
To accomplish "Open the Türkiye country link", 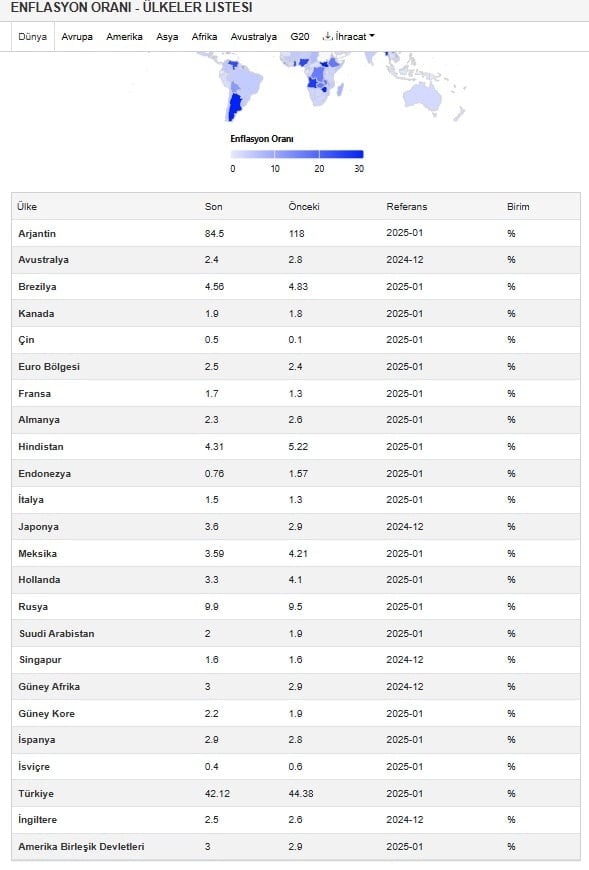I will [36, 793].
